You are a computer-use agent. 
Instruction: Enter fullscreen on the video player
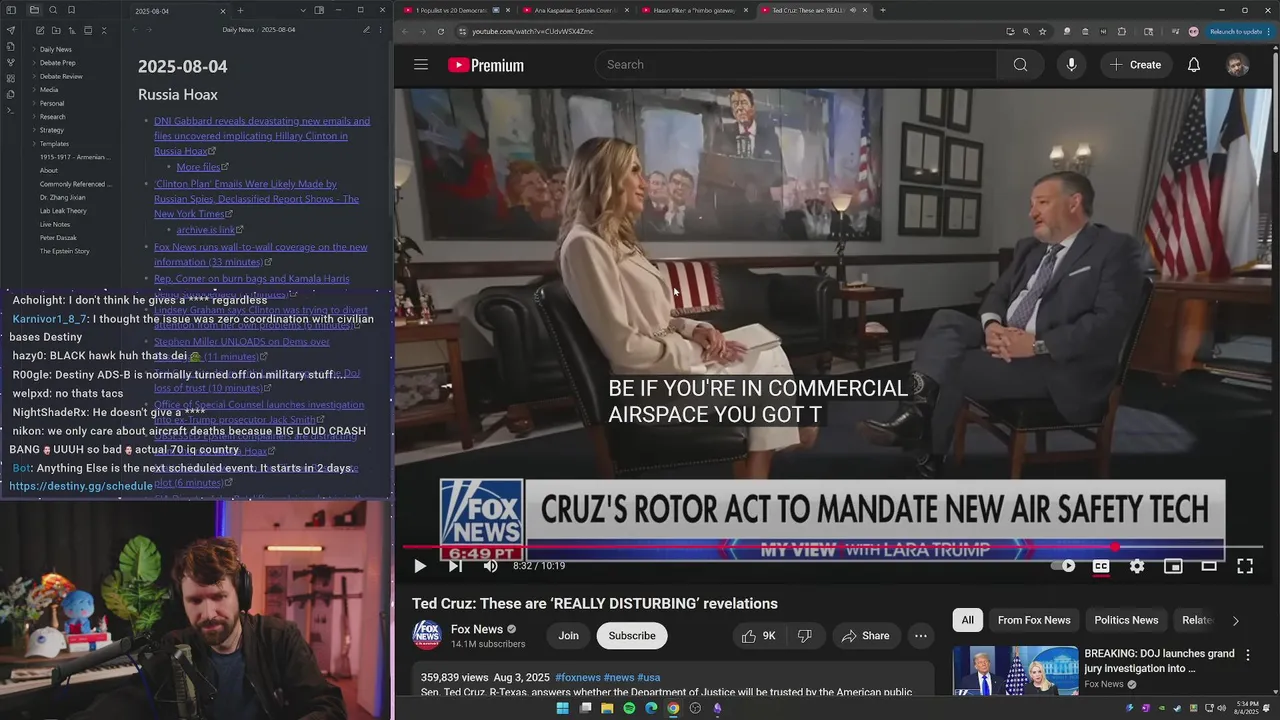[1245, 566]
